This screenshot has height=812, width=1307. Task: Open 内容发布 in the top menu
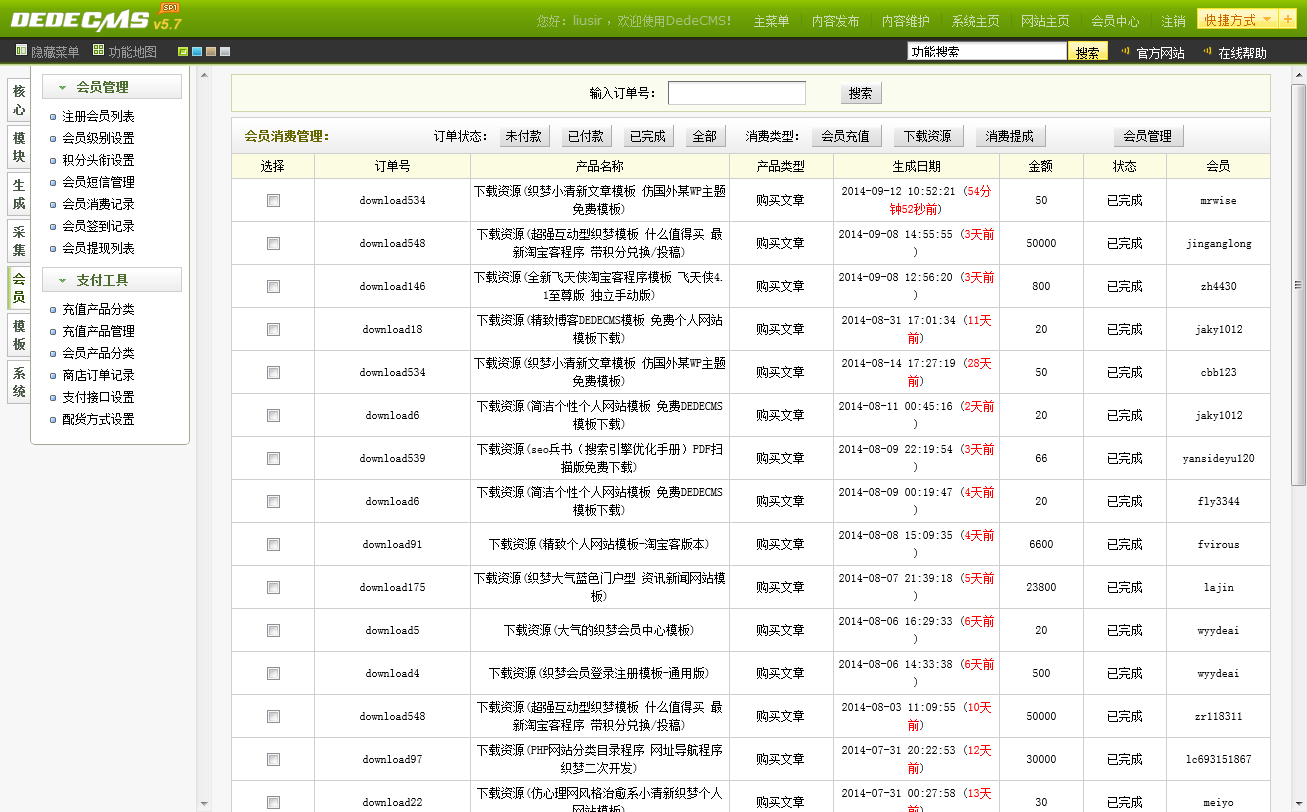[835, 21]
